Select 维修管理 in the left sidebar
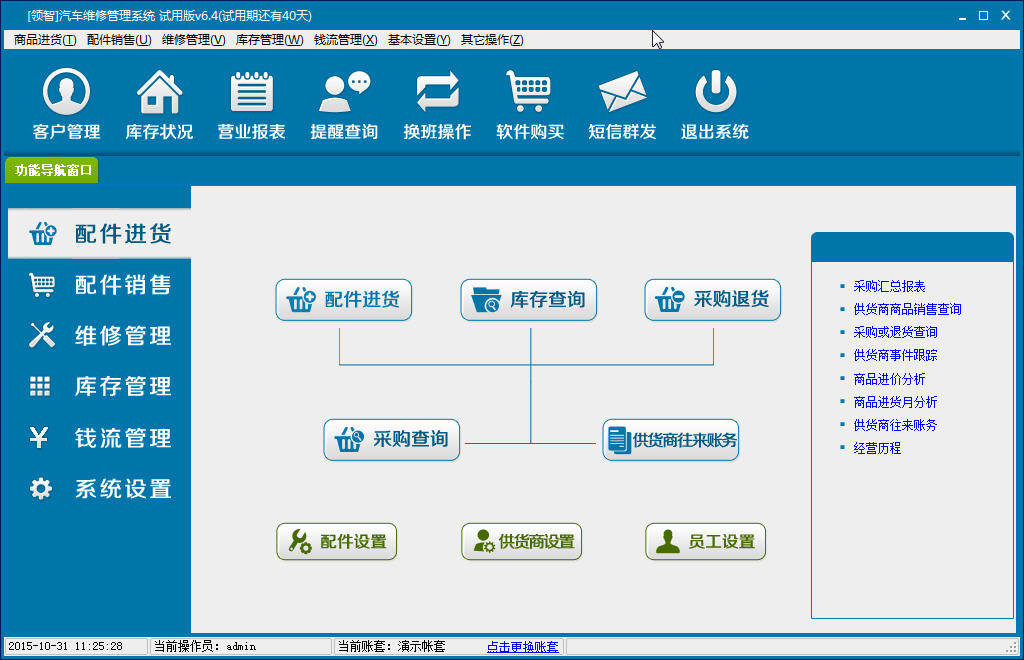This screenshot has height=660, width=1024. click(x=99, y=336)
